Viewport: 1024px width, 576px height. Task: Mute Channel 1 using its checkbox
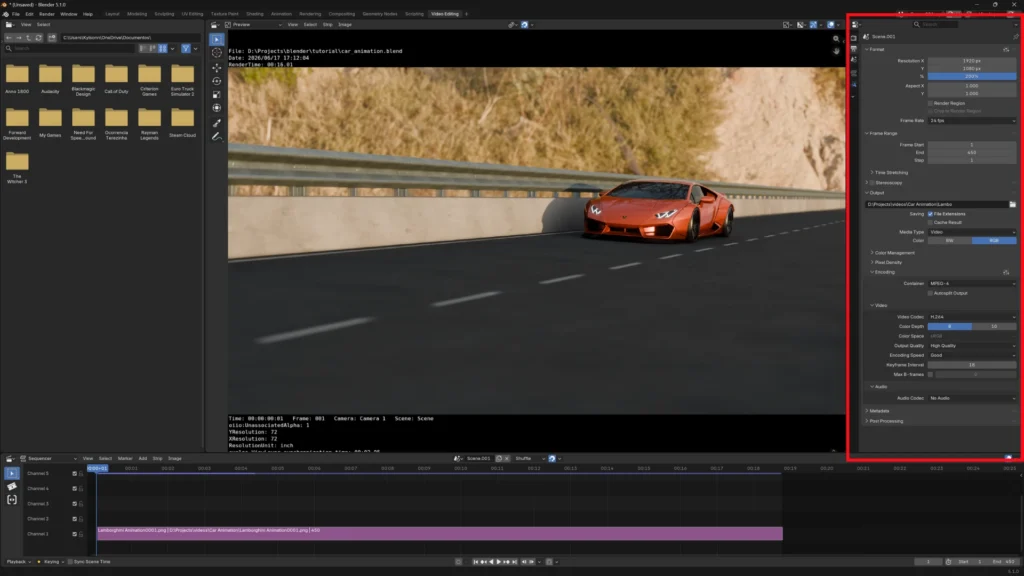(x=74, y=534)
